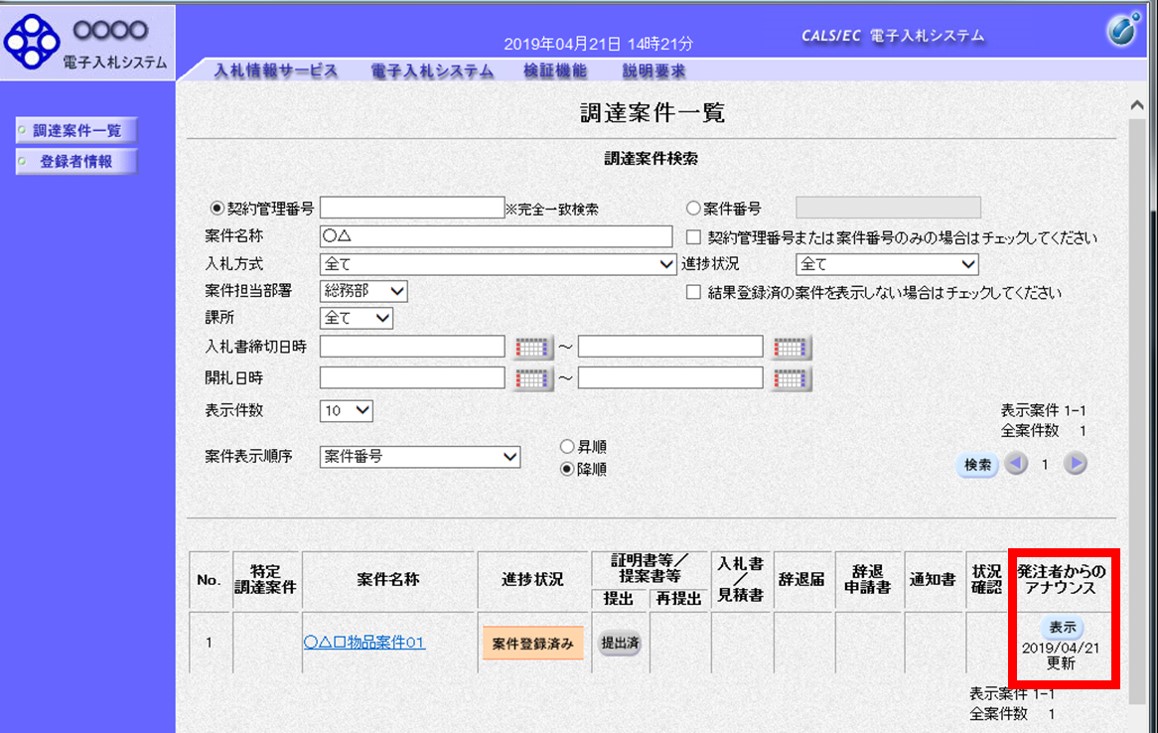The image size is (1158, 733).
Task: Click the top-right help pen icon
Action: click(x=1123, y=30)
